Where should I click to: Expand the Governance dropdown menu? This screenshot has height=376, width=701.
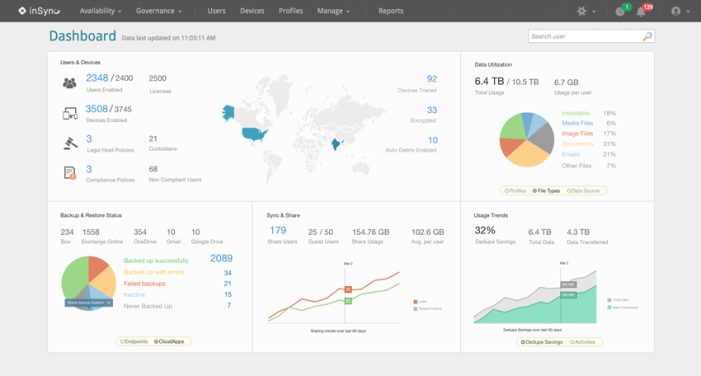pos(159,11)
